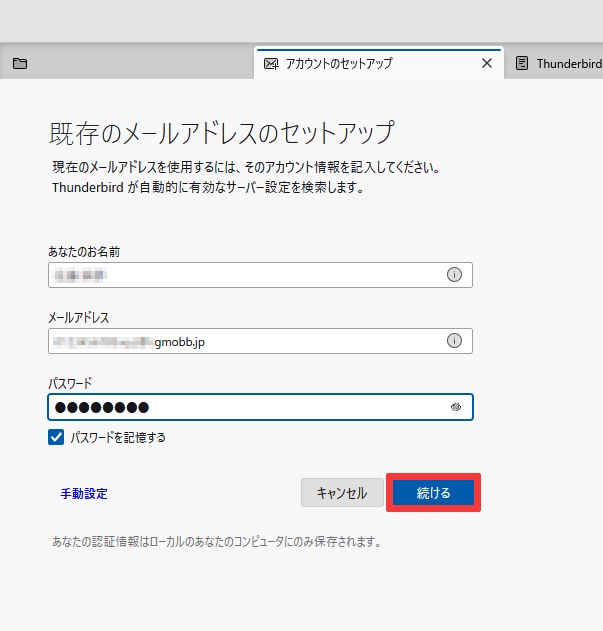The width and height of the screenshot is (603, 631).
Task: Click the パスワードを記憶する label text
Action: point(118,437)
